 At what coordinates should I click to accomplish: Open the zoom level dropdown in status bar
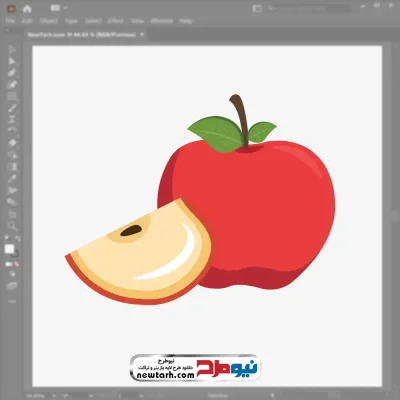pos(40,396)
